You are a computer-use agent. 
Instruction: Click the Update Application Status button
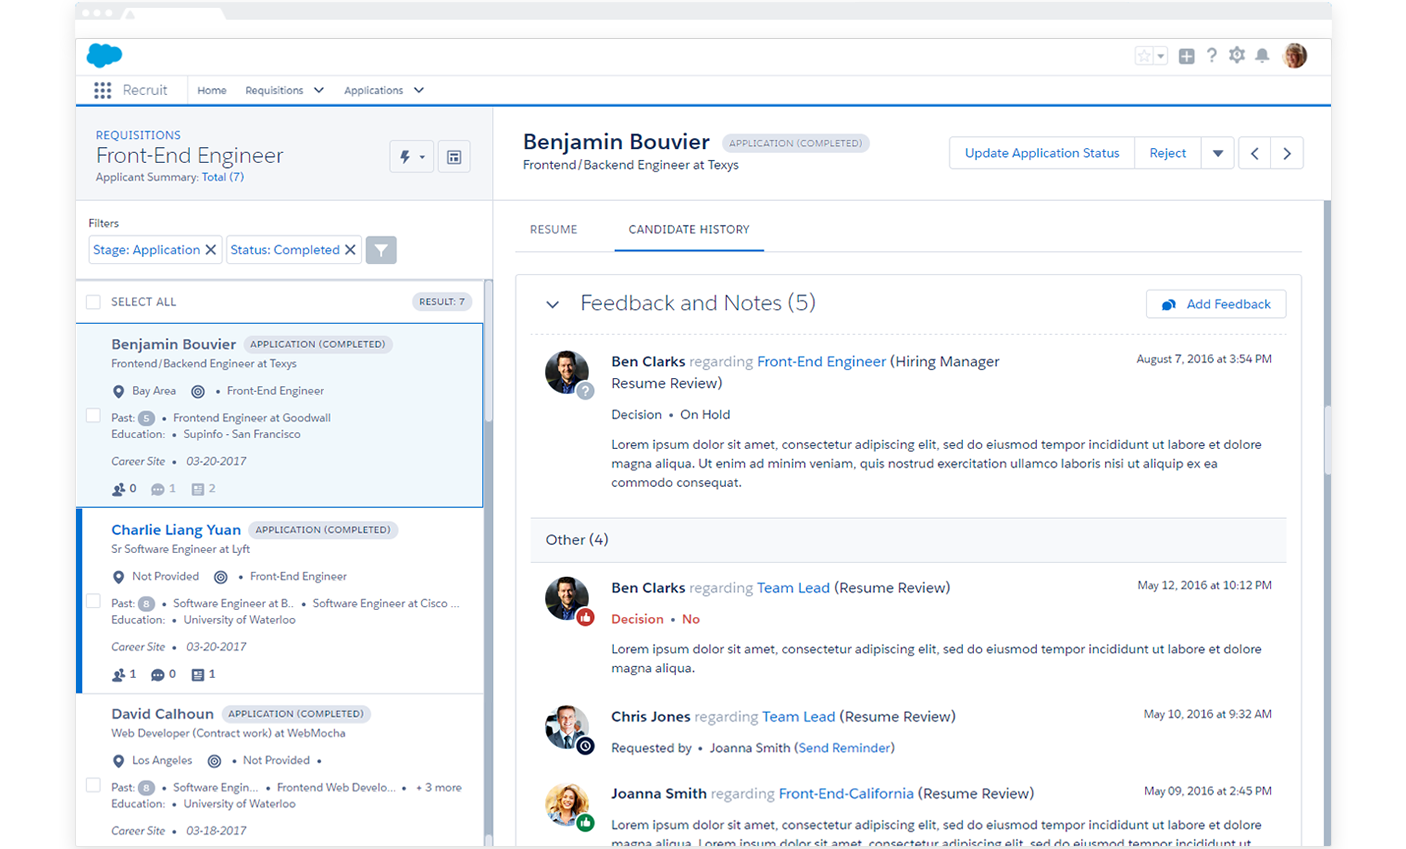tap(1042, 153)
